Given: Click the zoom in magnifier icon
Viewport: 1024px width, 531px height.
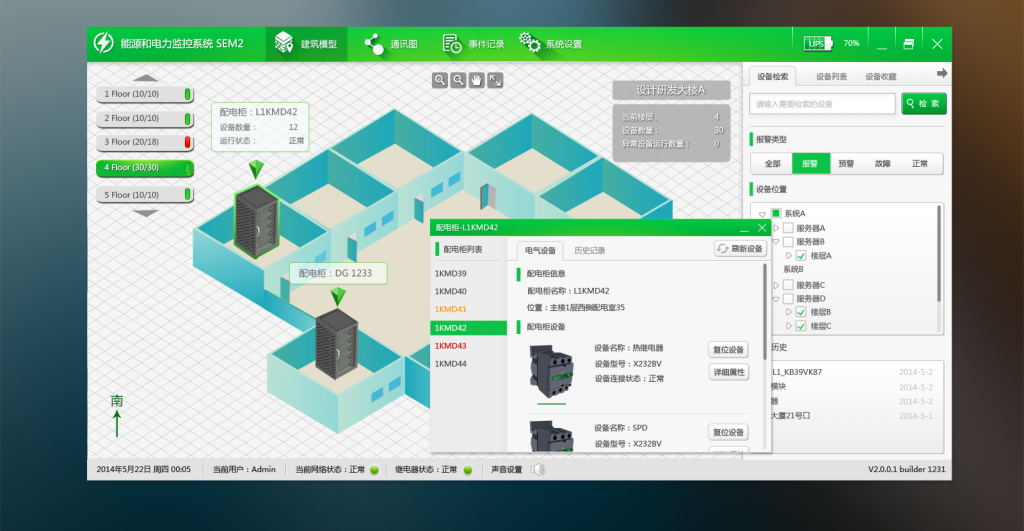Looking at the screenshot, I should pos(440,80).
